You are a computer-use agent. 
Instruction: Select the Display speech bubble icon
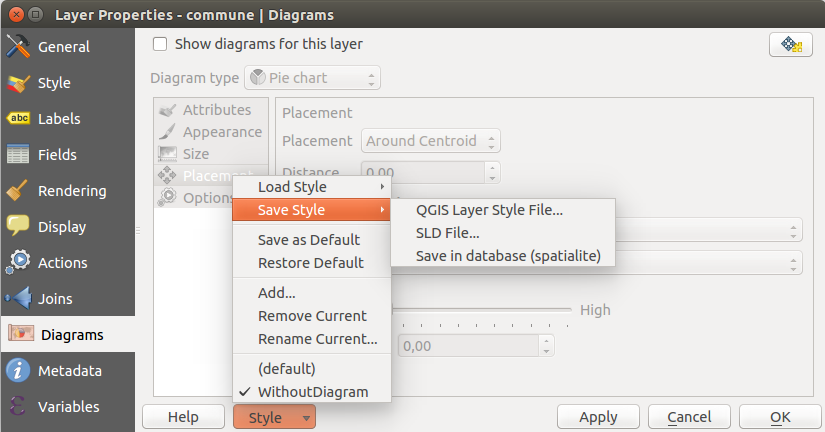pos(18,227)
